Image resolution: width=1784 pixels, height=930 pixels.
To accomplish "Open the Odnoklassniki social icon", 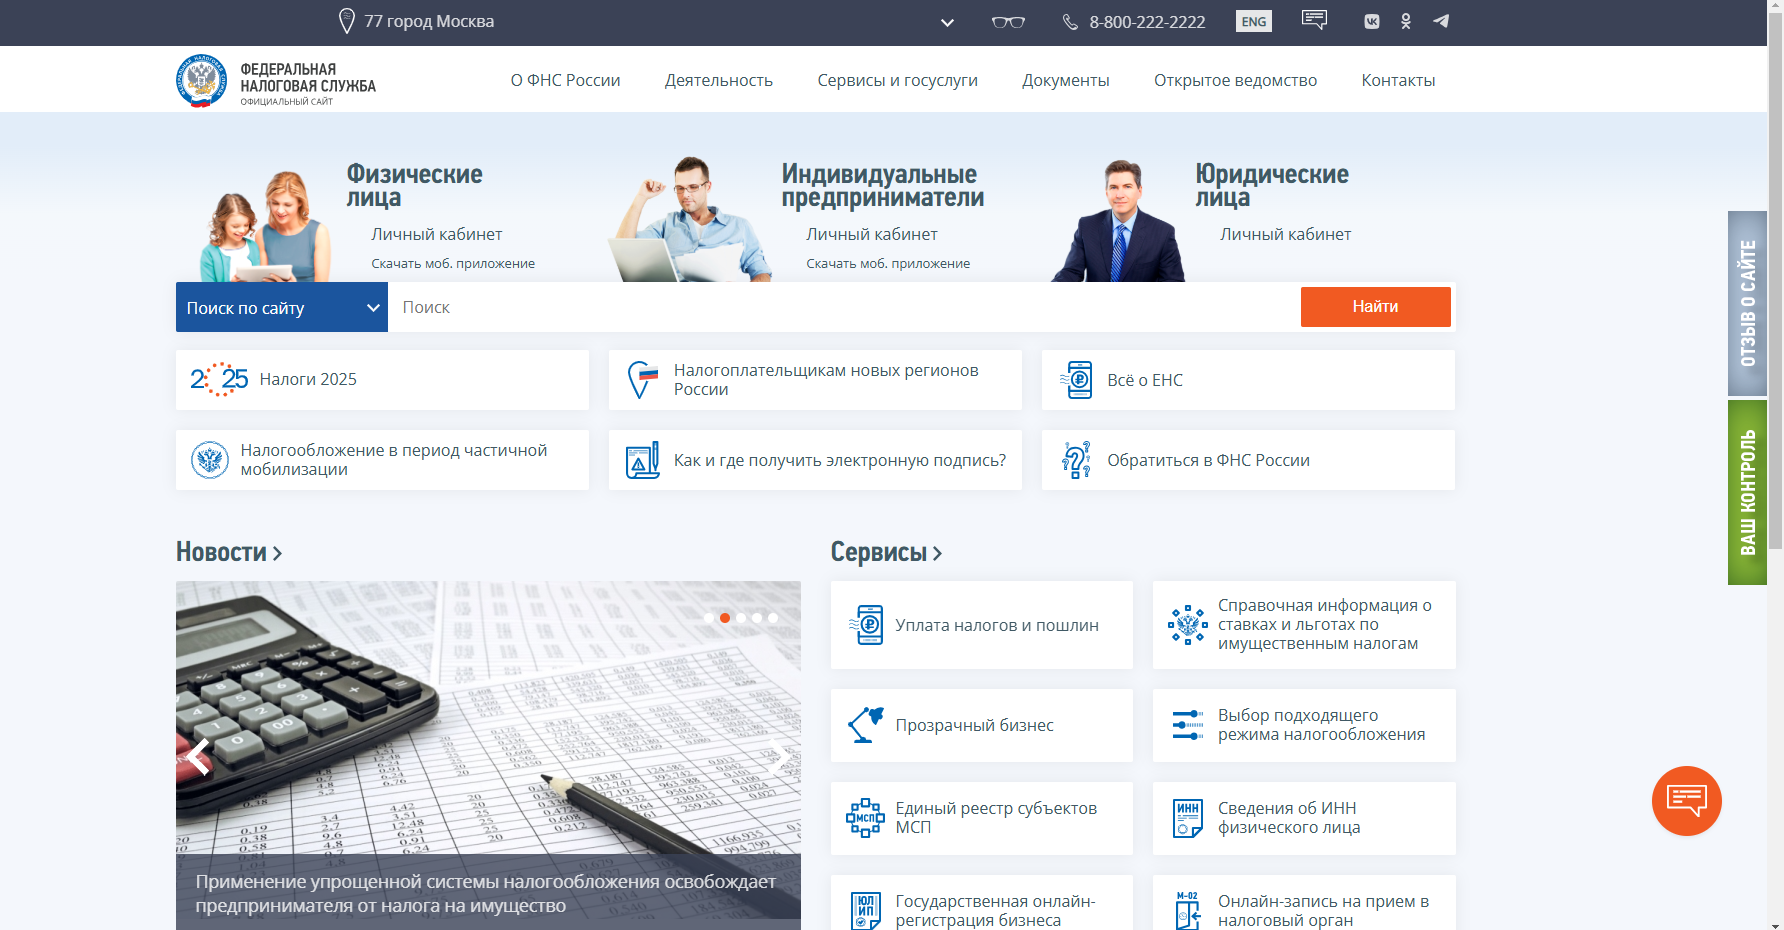I will click(x=1406, y=21).
